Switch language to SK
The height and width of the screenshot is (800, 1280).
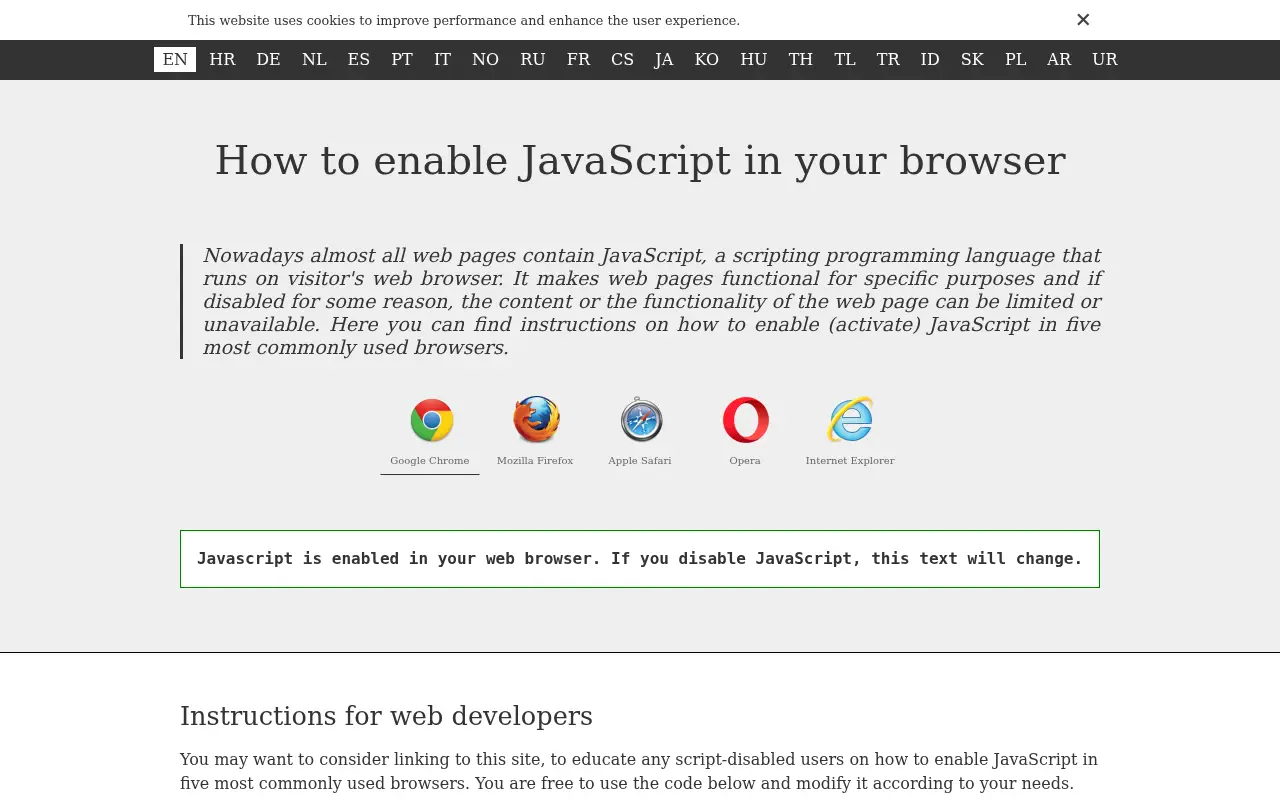point(972,59)
